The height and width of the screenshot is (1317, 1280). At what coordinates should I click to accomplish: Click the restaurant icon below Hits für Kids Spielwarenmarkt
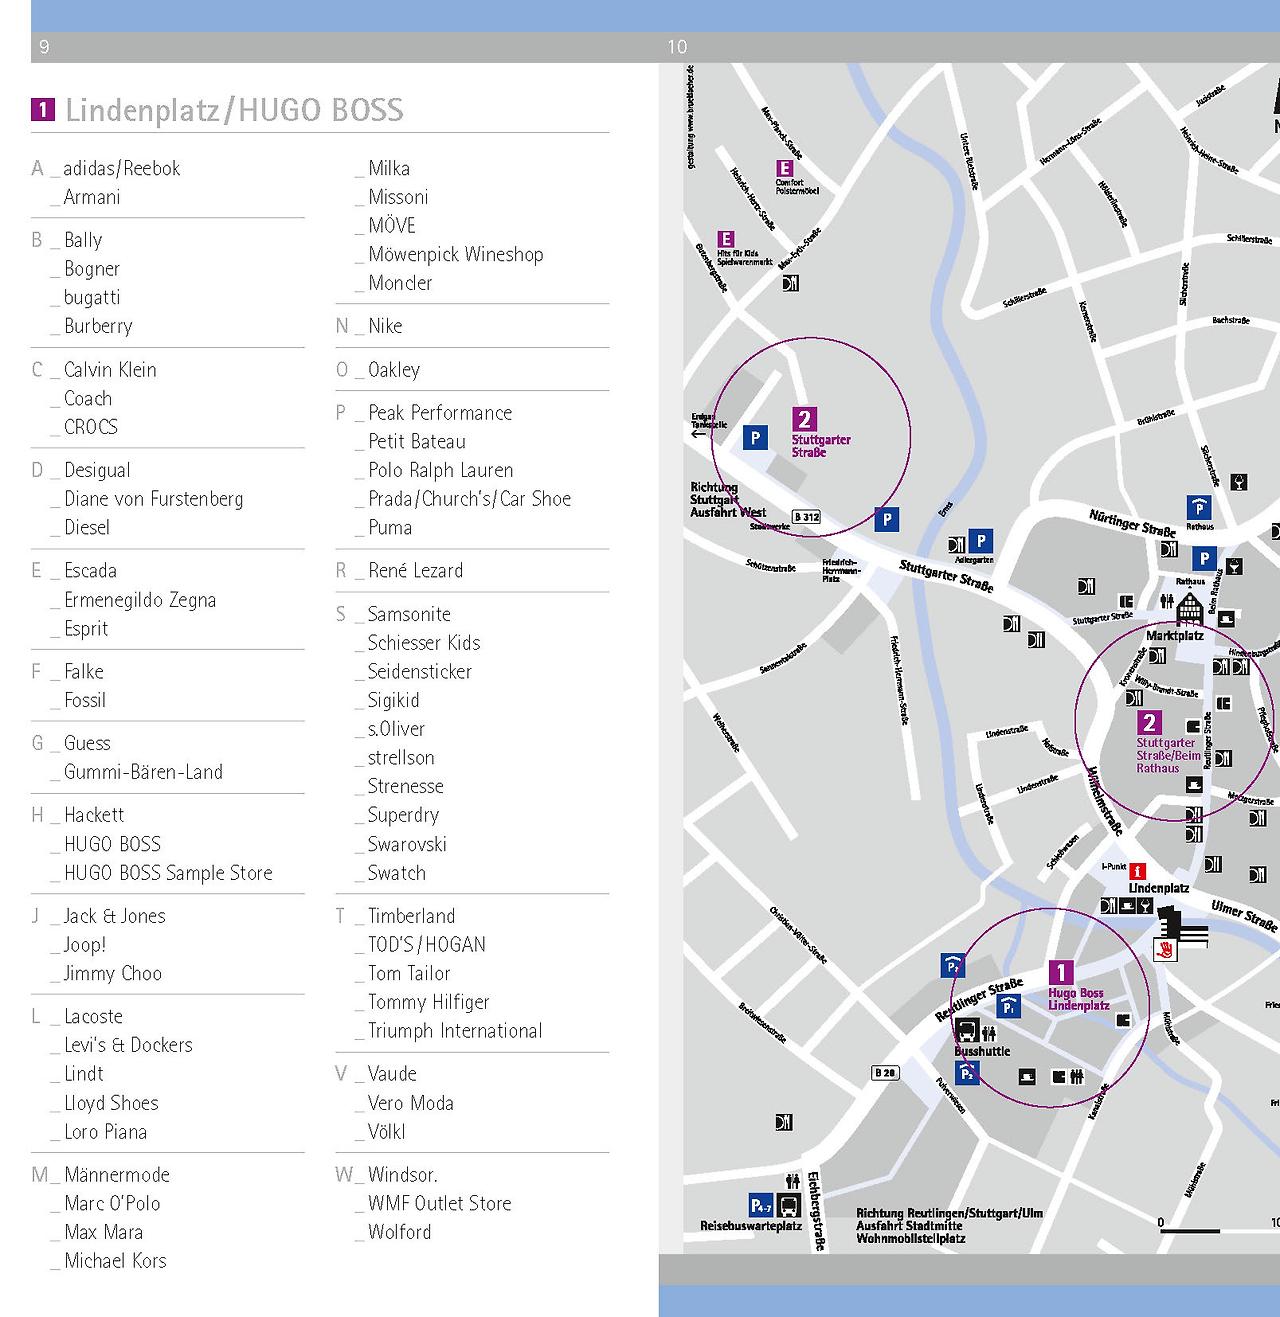pos(790,283)
